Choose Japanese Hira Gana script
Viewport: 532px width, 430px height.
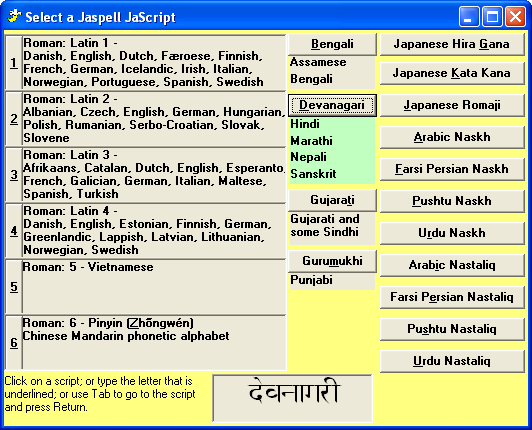point(452,44)
